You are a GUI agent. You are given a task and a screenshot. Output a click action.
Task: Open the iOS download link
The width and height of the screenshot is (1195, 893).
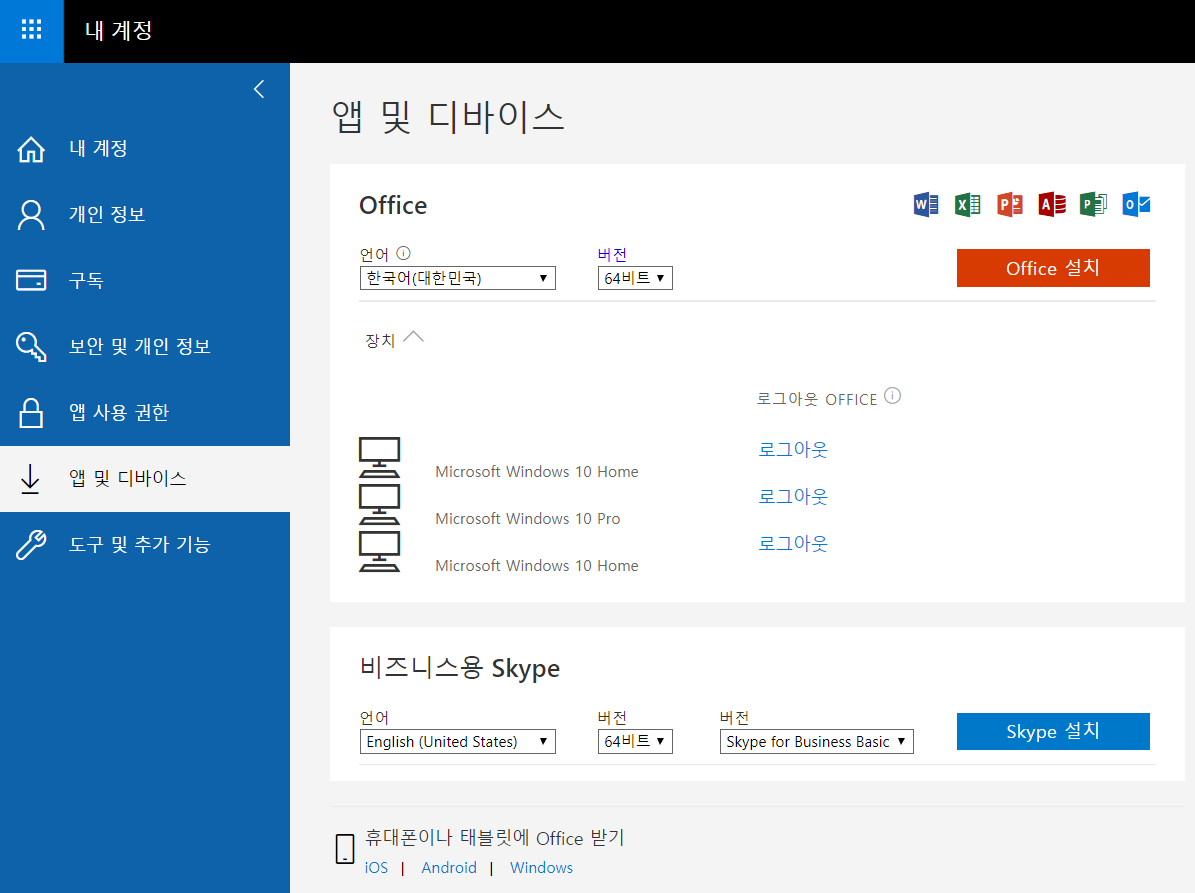(376, 868)
